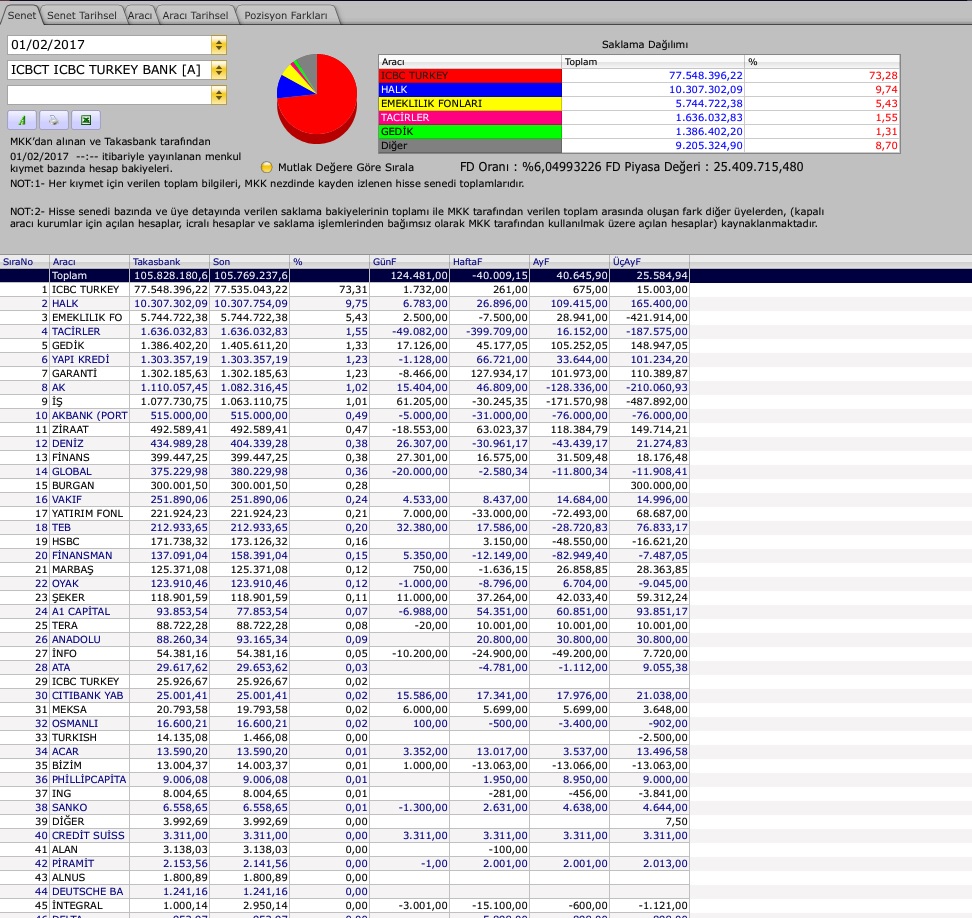Click HALK in the broker list
Viewport: 972px width, 918px height.
[65, 304]
